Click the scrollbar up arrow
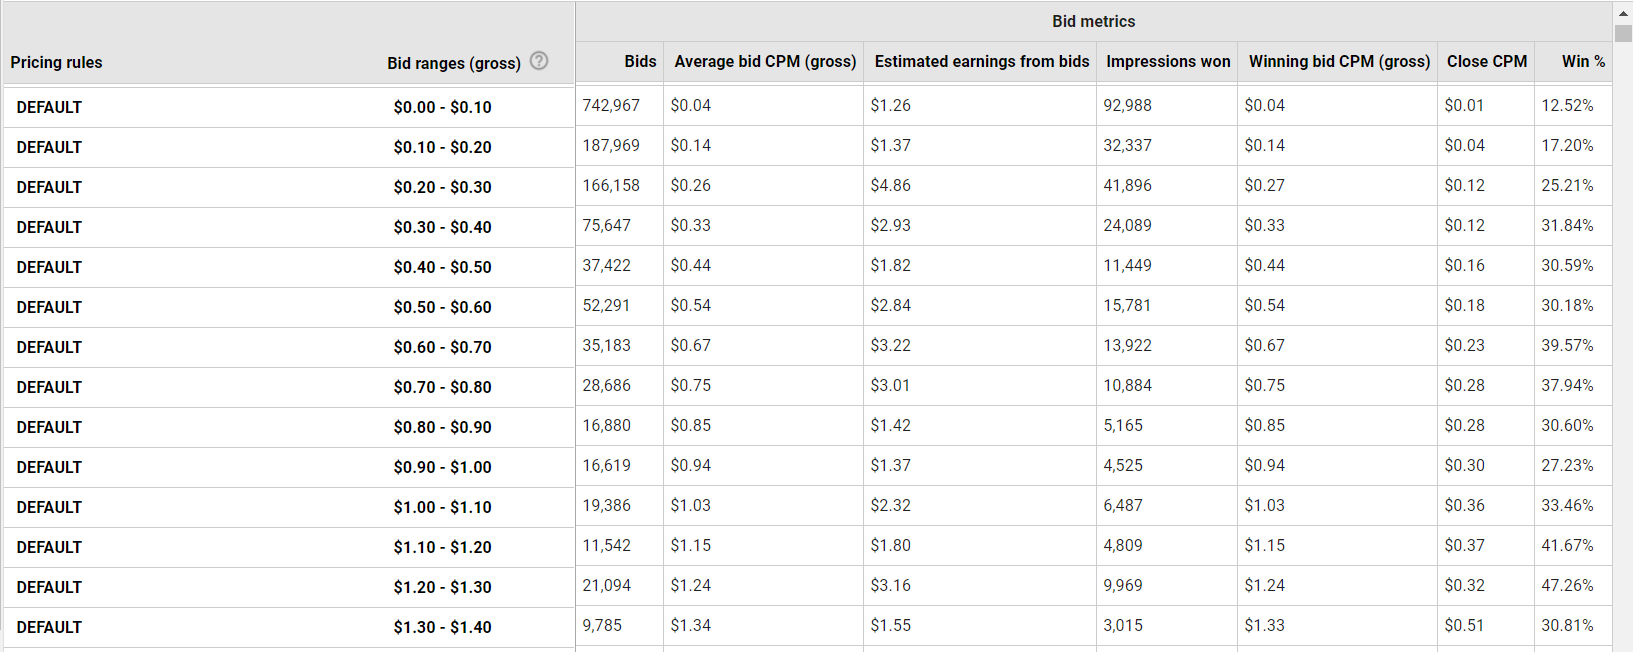 coord(1624,13)
